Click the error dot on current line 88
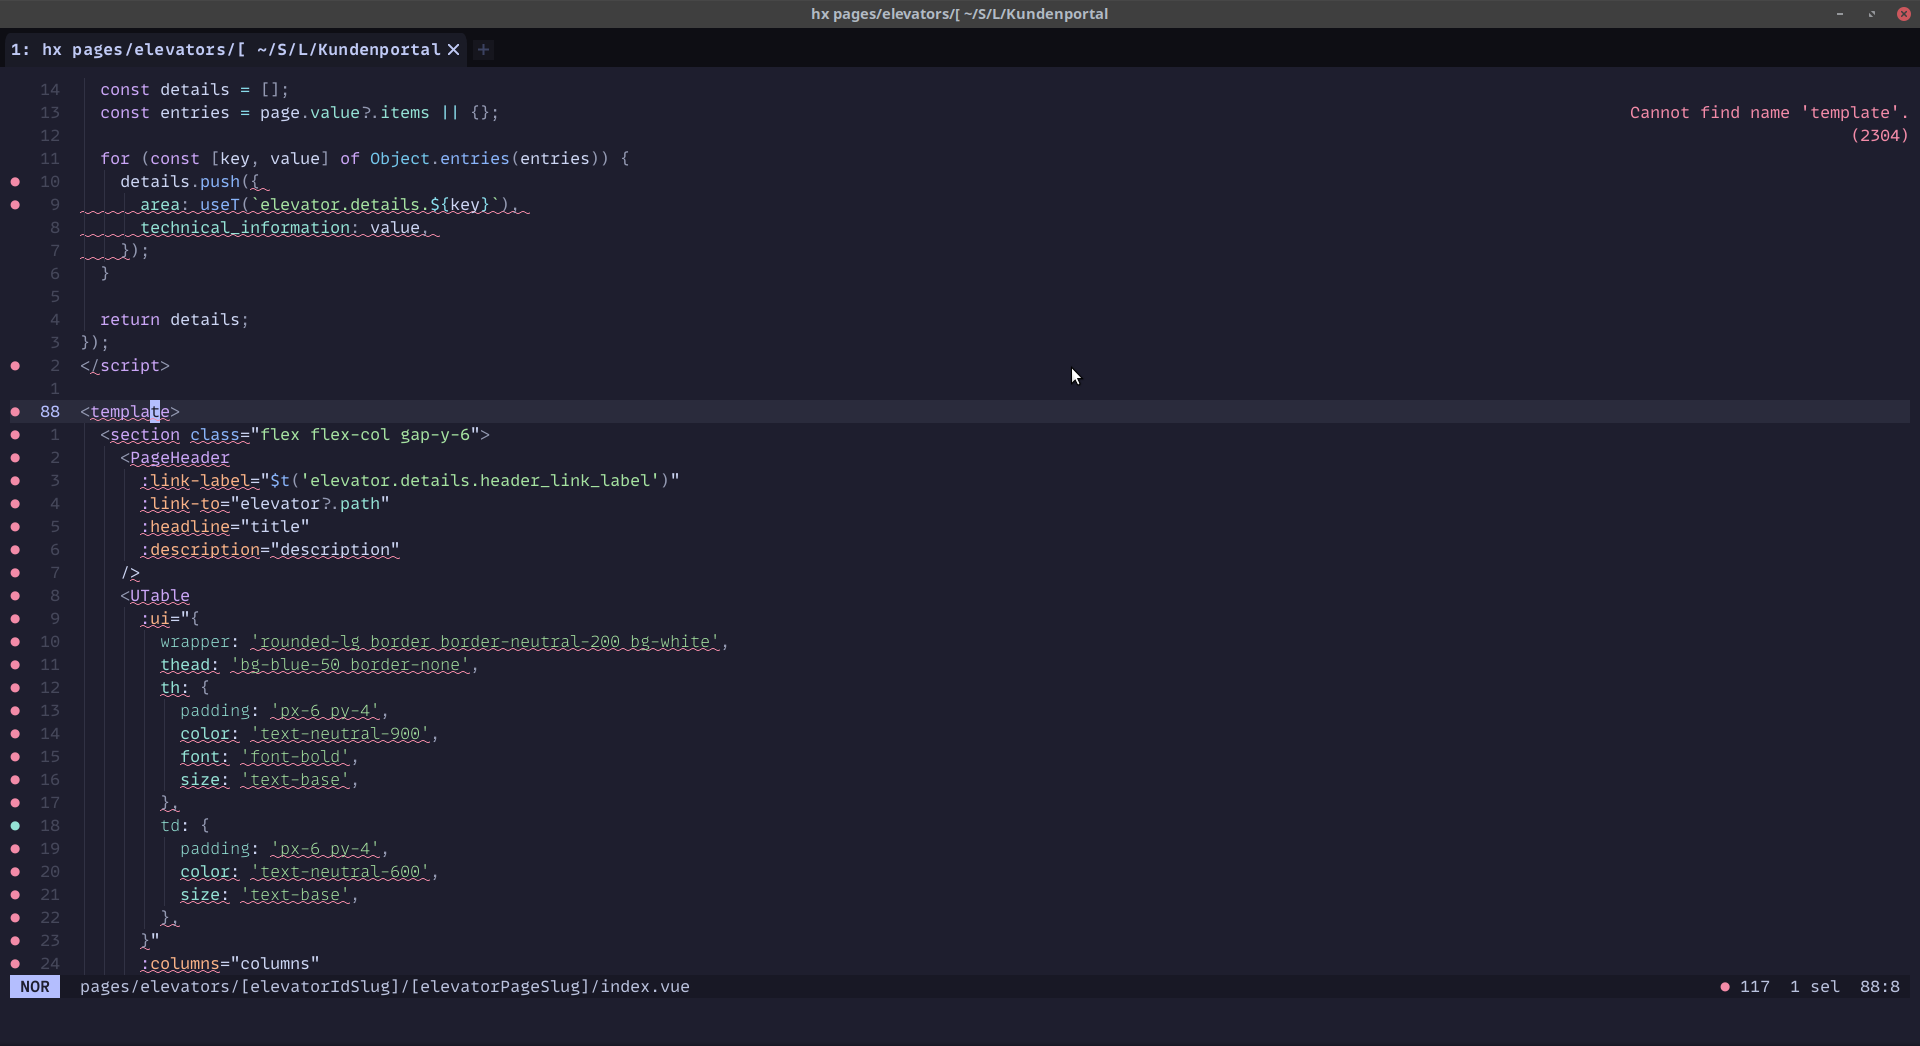This screenshot has width=1920, height=1046. click(15, 412)
